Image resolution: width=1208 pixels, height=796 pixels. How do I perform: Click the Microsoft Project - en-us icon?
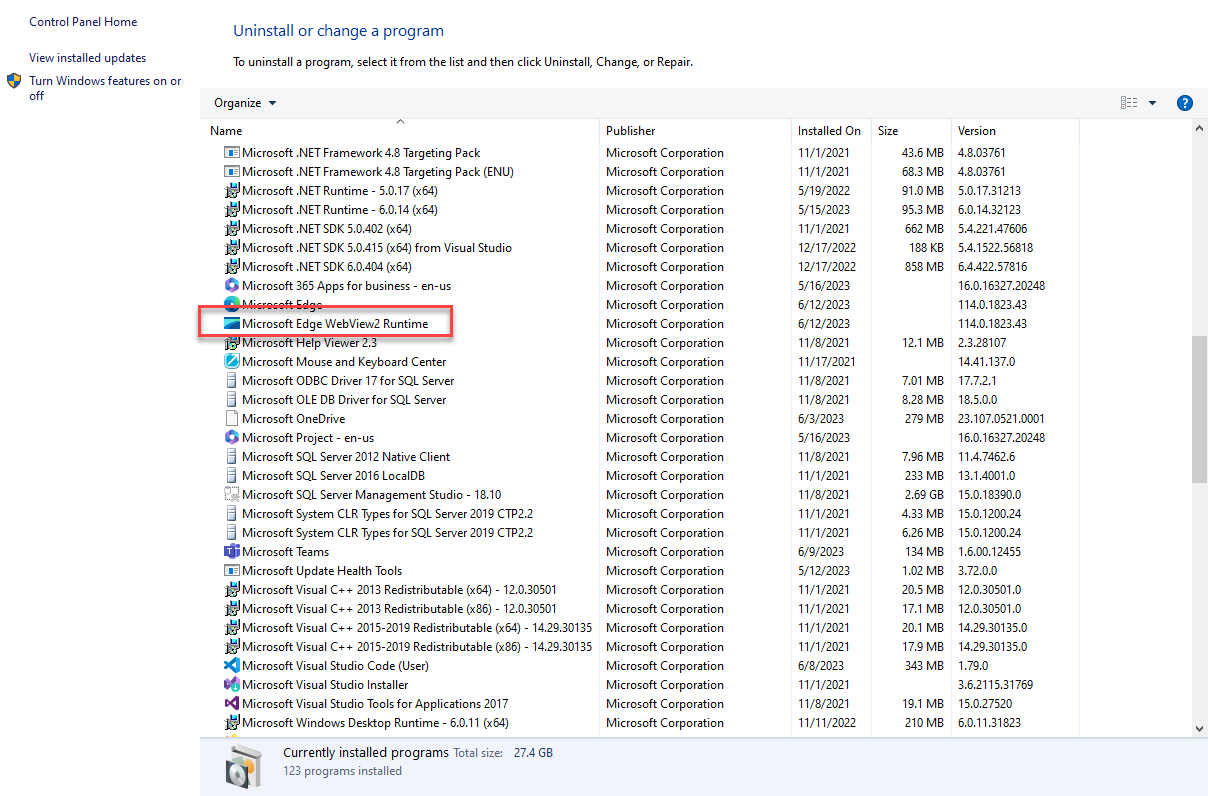(x=232, y=438)
